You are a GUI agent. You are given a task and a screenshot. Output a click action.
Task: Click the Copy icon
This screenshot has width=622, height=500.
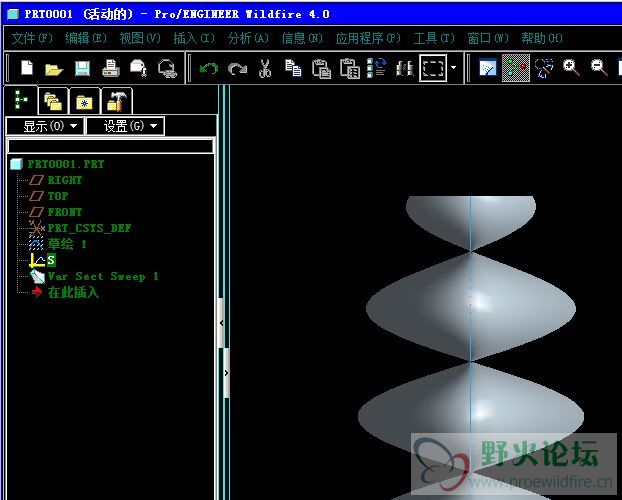[293, 68]
